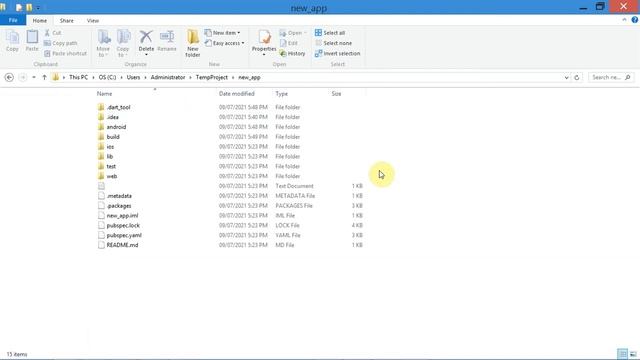Click the Open button in ribbon
Image resolution: width=640 pixels, height=360 pixels.
pos(293,33)
